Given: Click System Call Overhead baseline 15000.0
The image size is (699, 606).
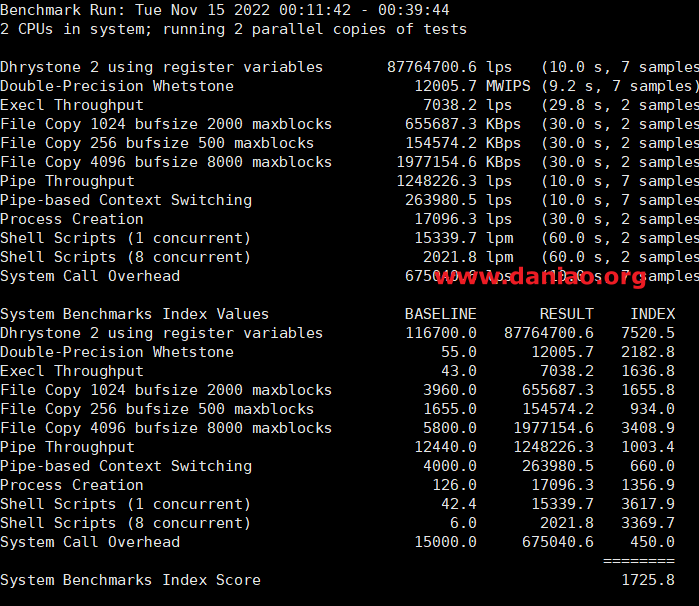Looking at the screenshot, I should (445, 542).
